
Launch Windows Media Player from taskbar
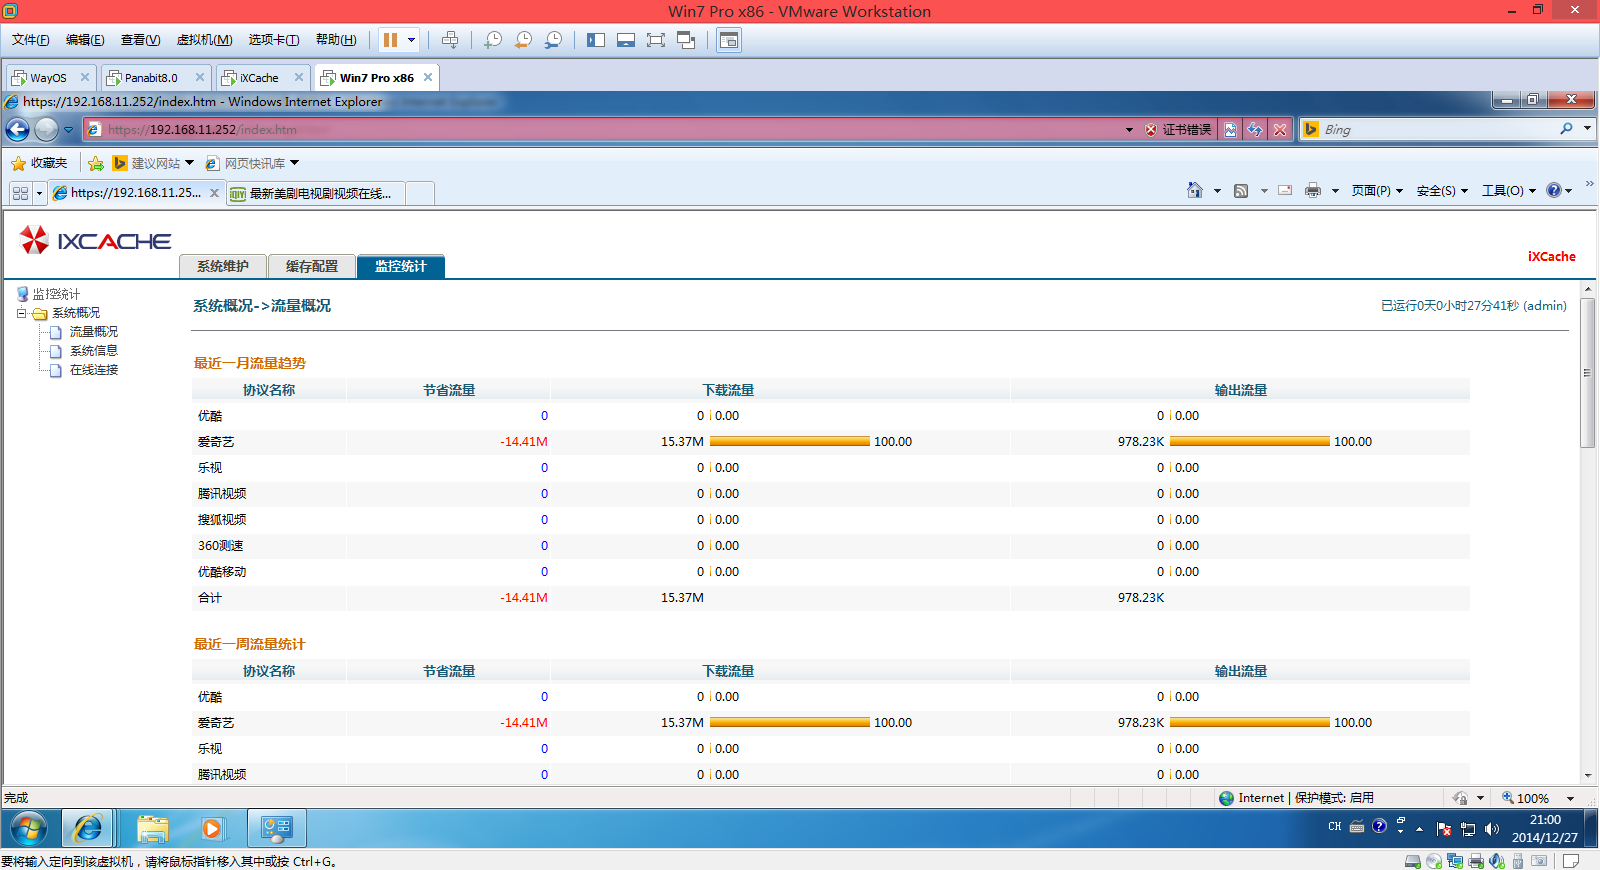pos(212,829)
